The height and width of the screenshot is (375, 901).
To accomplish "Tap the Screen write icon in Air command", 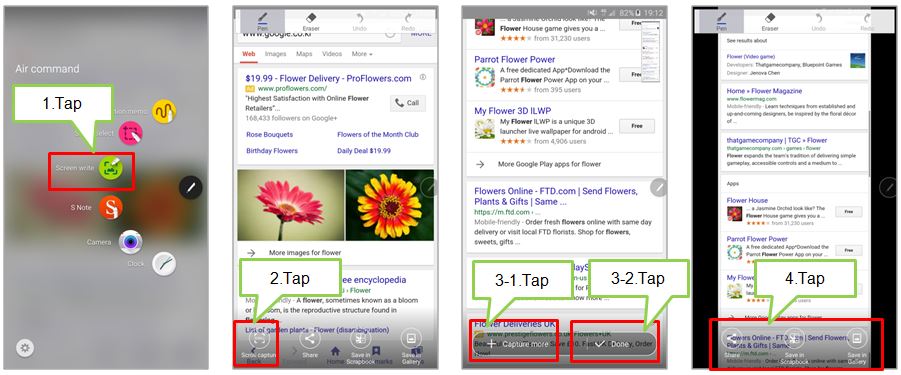I will pos(111,168).
